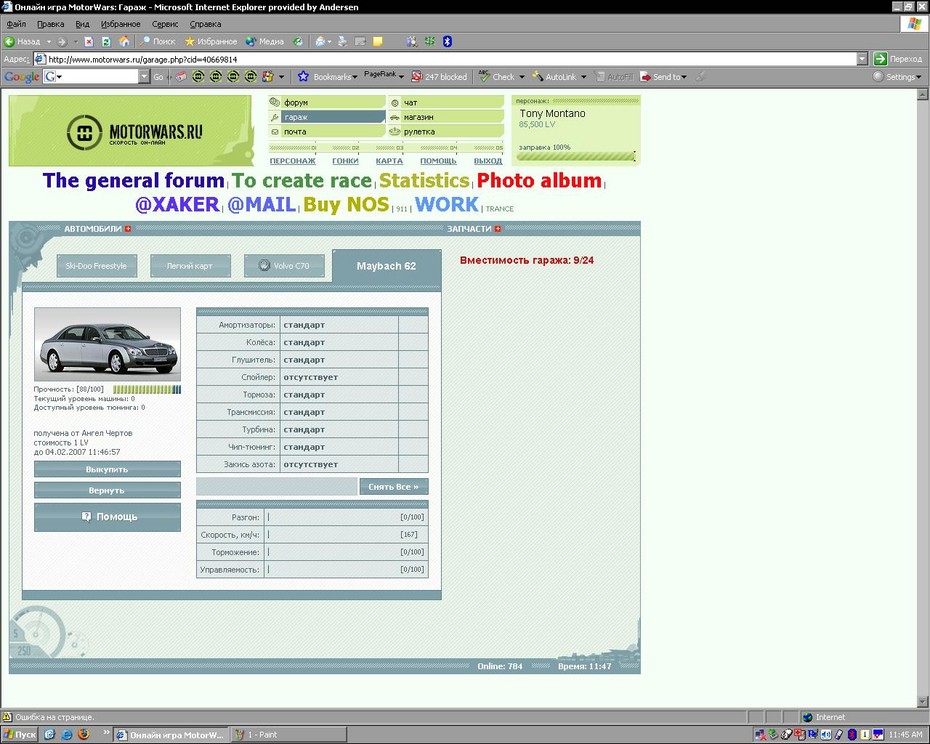Open the Check dropdown arrow
Viewport: 930px width, 744px height.
pyautogui.click(x=522, y=77)
